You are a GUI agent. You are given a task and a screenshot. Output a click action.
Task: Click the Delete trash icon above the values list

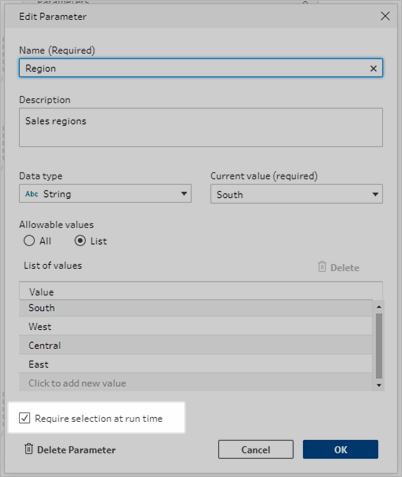322,267
